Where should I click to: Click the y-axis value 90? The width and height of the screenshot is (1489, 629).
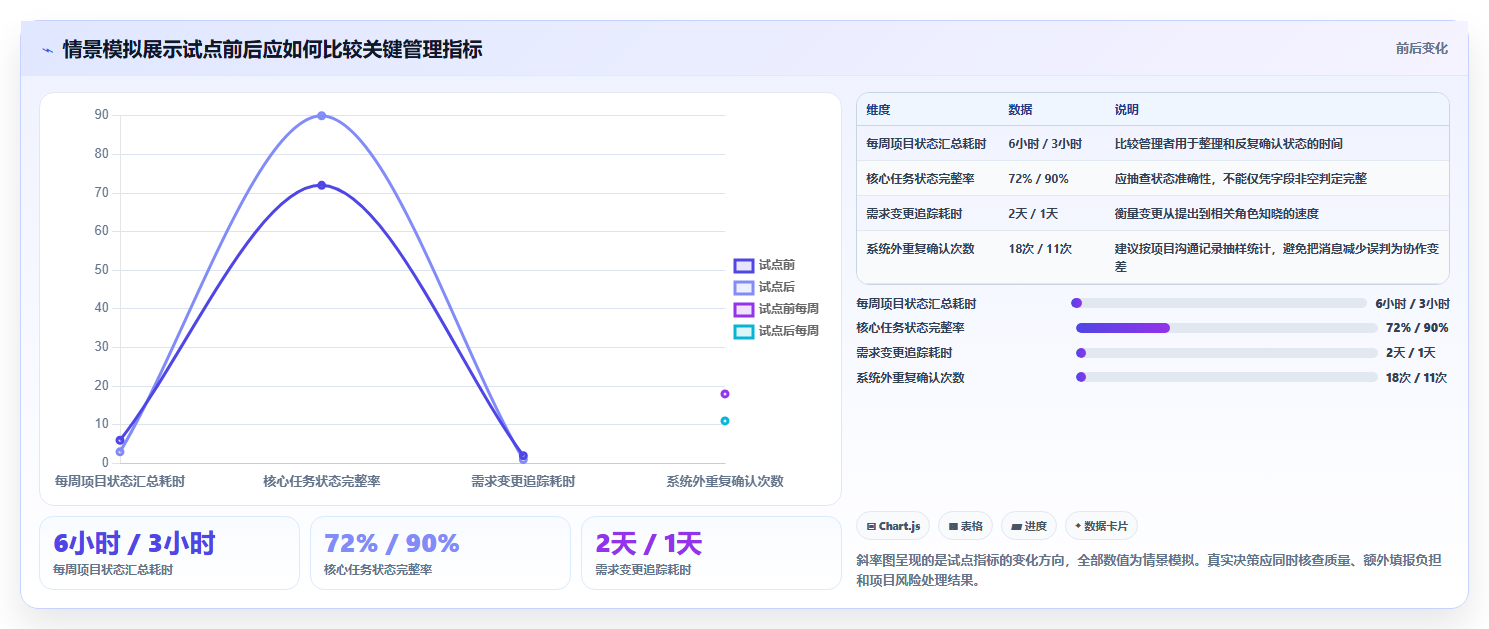point(101,115)
